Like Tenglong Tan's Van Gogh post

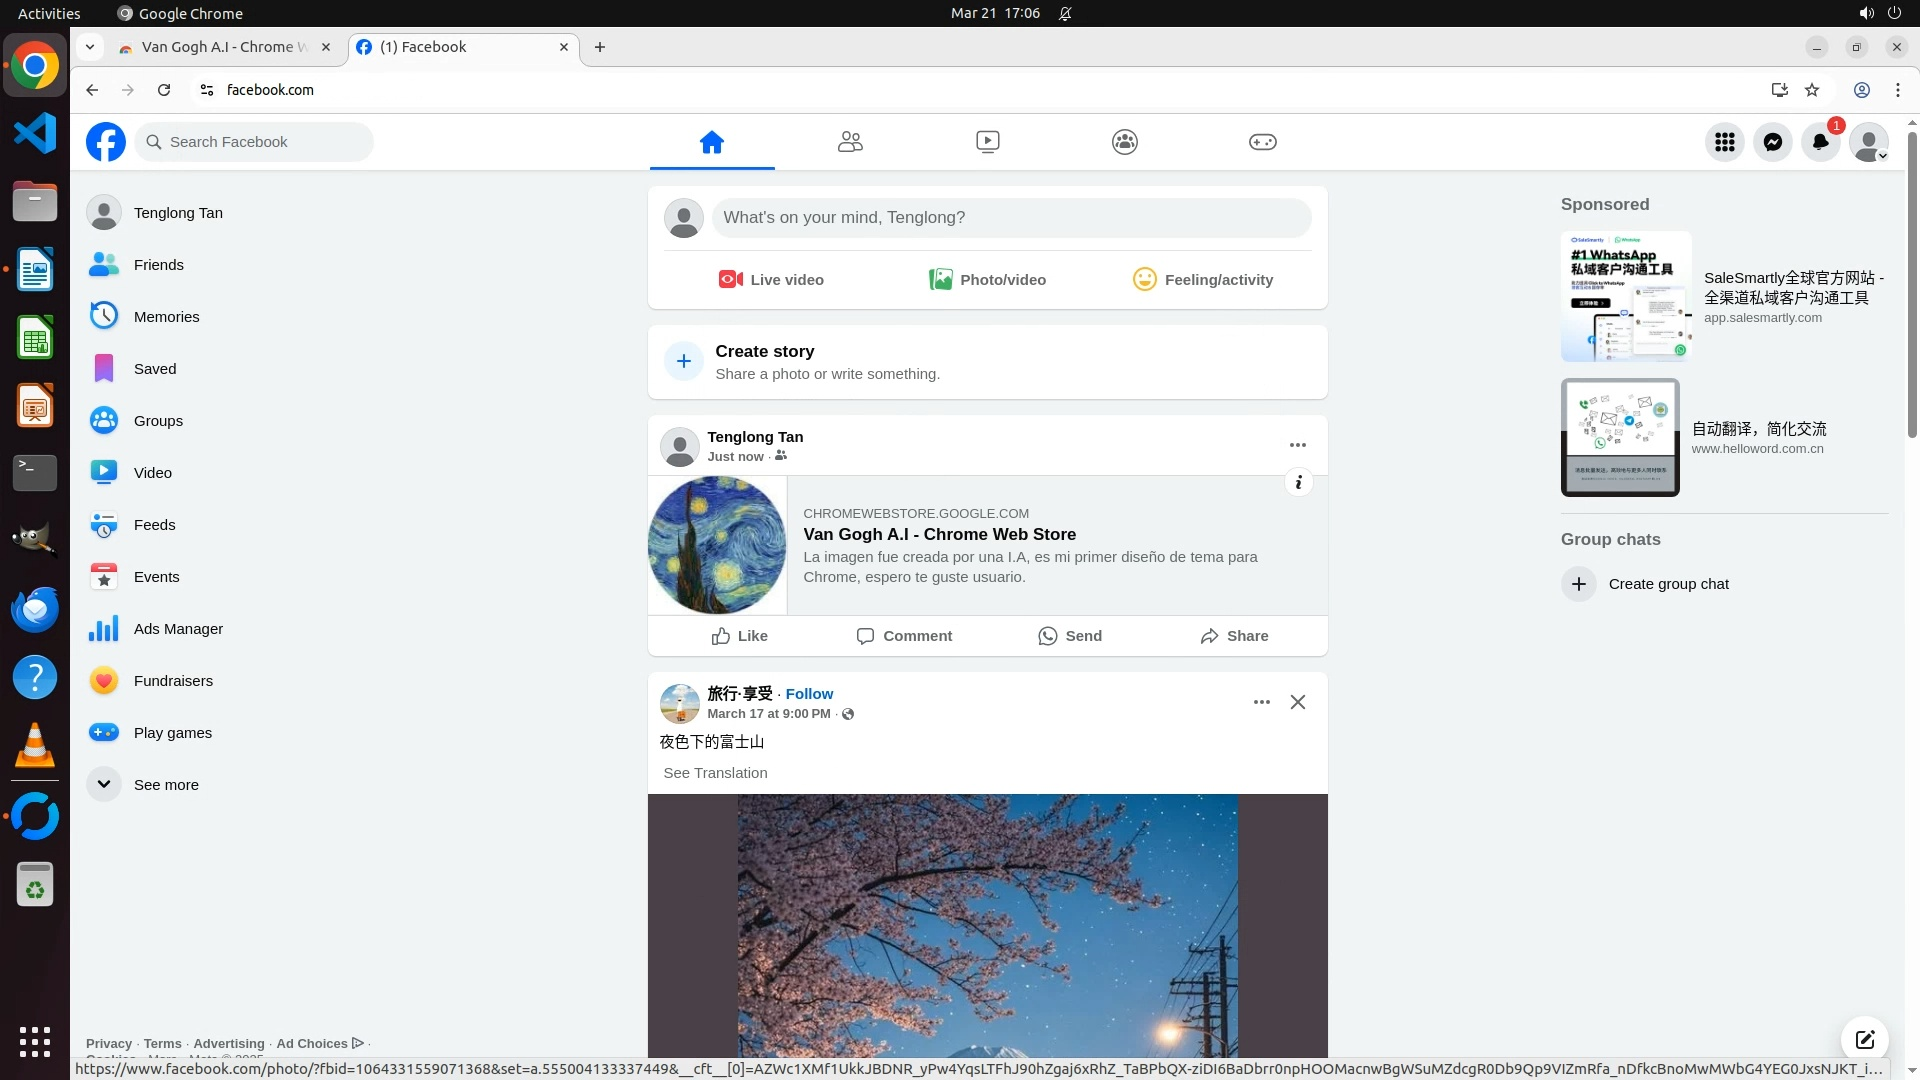(x=739, y=636)
